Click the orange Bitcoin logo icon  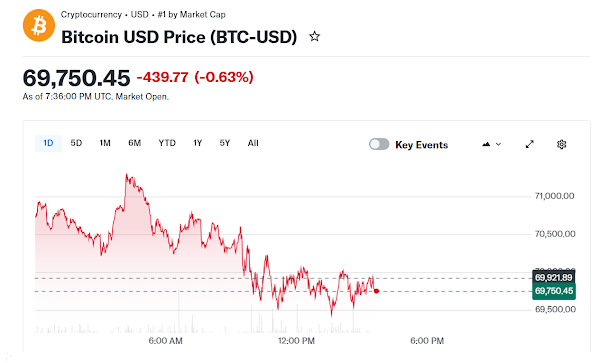(x=39, y=26)
